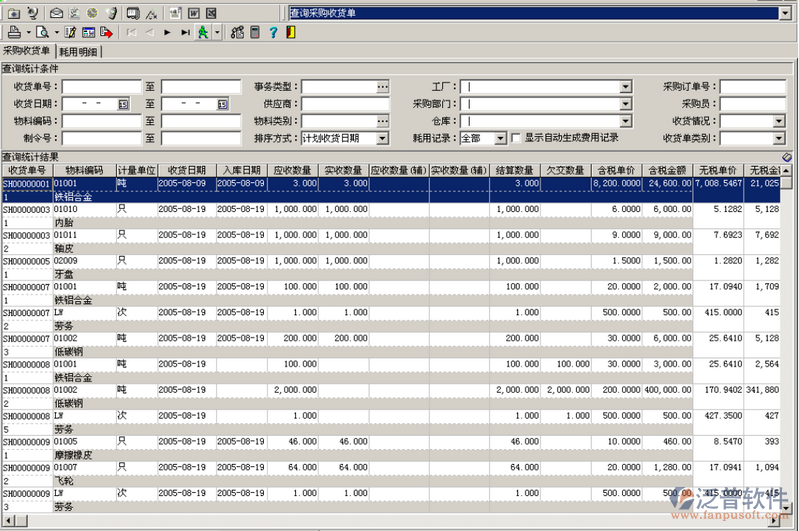Open the 排序方式 dropdown
The image size is (799, 531).
point(382,138)
